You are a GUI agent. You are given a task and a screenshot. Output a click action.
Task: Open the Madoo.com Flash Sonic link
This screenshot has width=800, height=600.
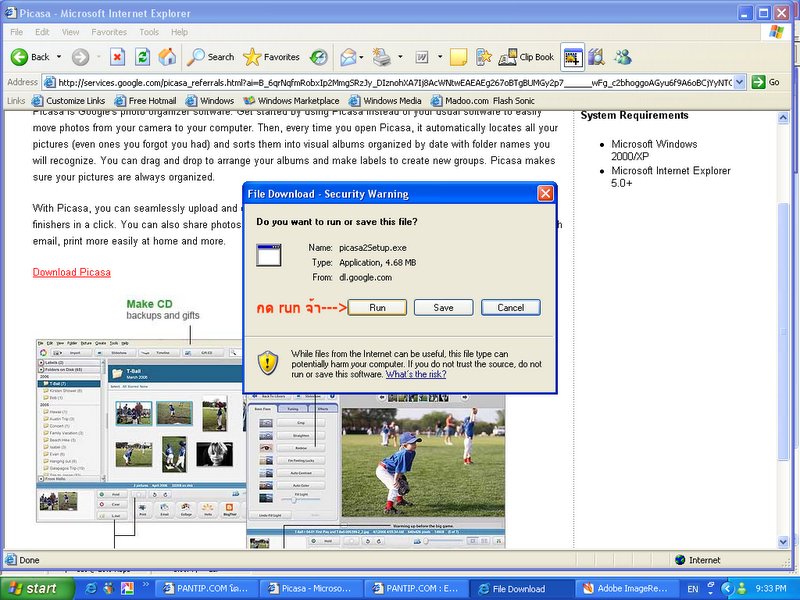tap(483, 101)
